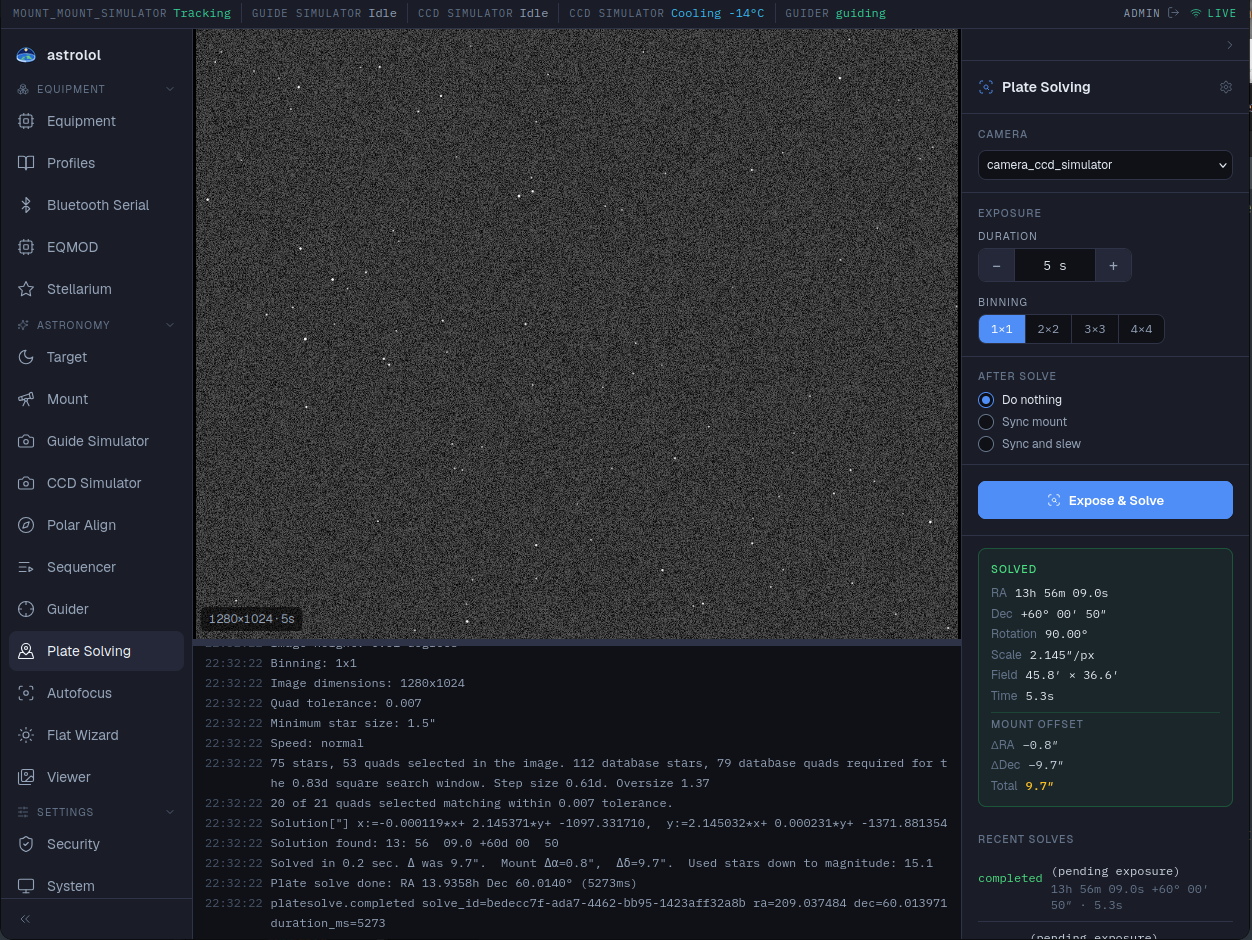This screenshot has width=1252, height=940.
Task: Set binning to 2×2
Action: [1048, 329]
